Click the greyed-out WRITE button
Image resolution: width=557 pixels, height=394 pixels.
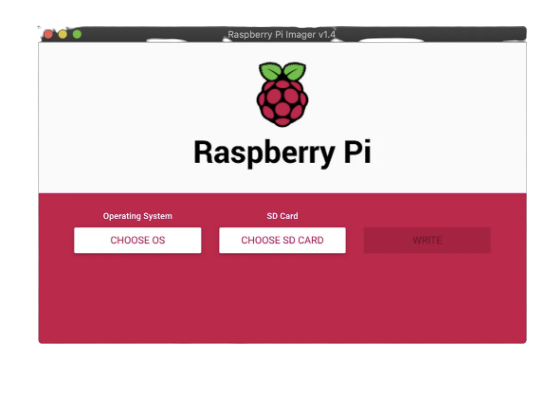click(427, 240)
